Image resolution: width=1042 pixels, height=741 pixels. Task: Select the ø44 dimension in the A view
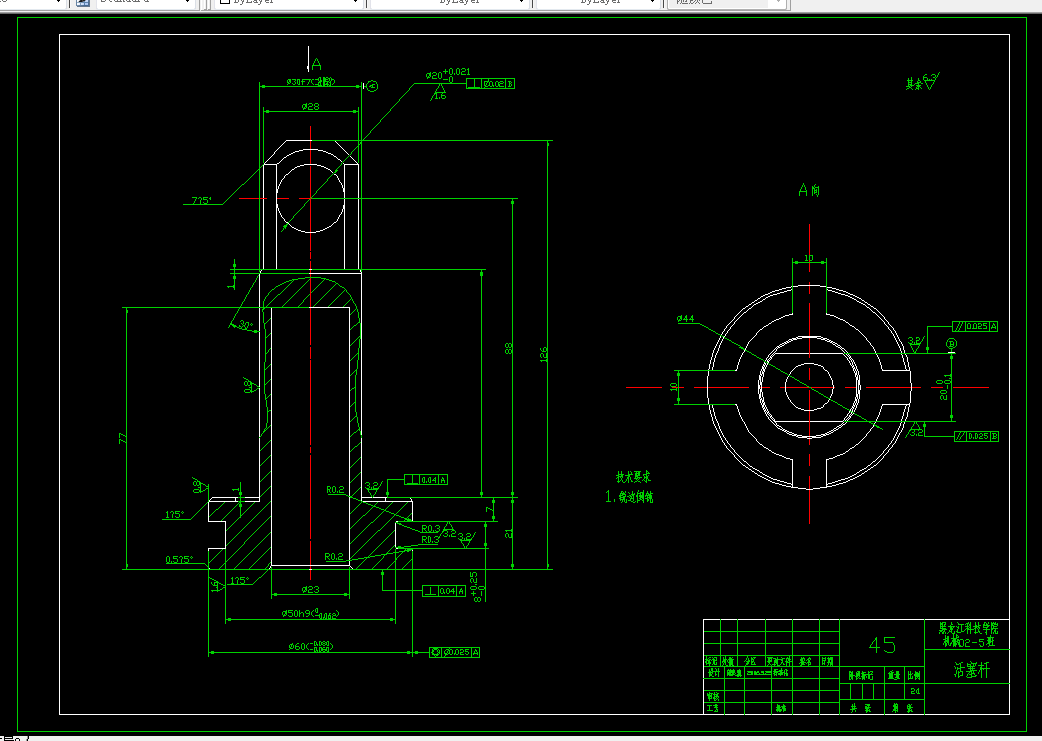(x=685, y=319)
